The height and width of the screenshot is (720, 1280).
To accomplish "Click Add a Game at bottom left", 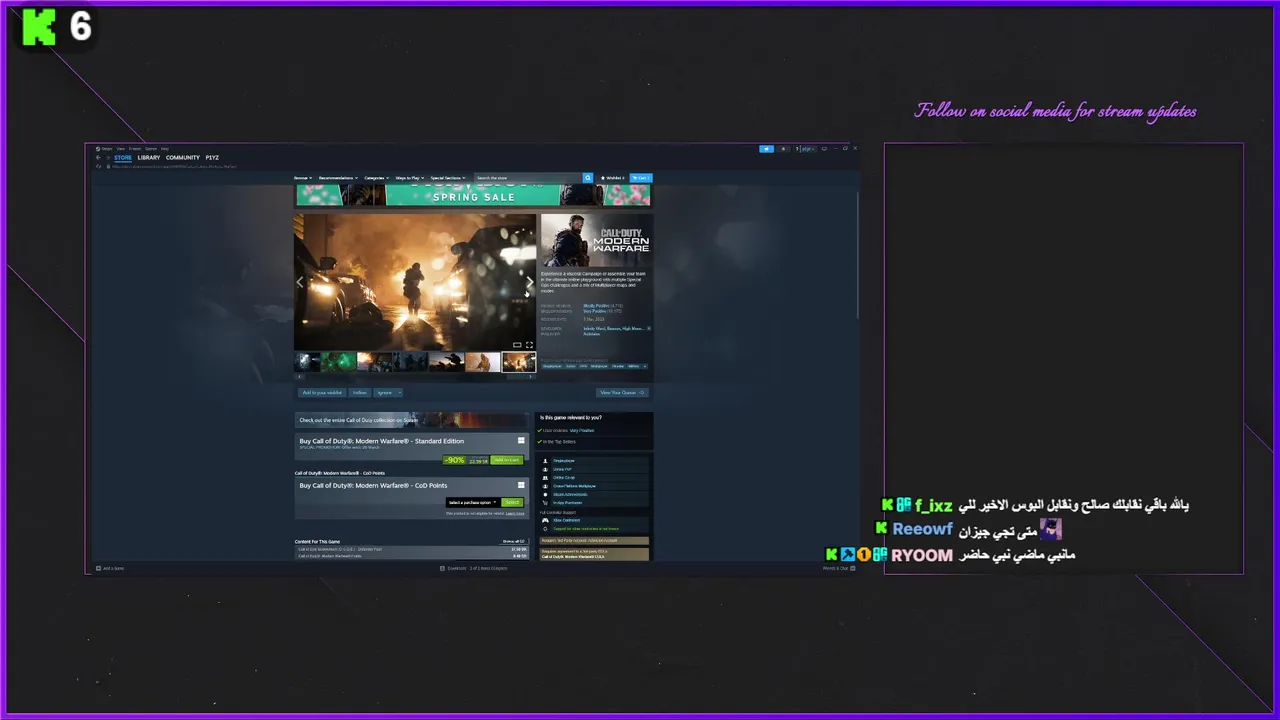I will pos(110,568).
